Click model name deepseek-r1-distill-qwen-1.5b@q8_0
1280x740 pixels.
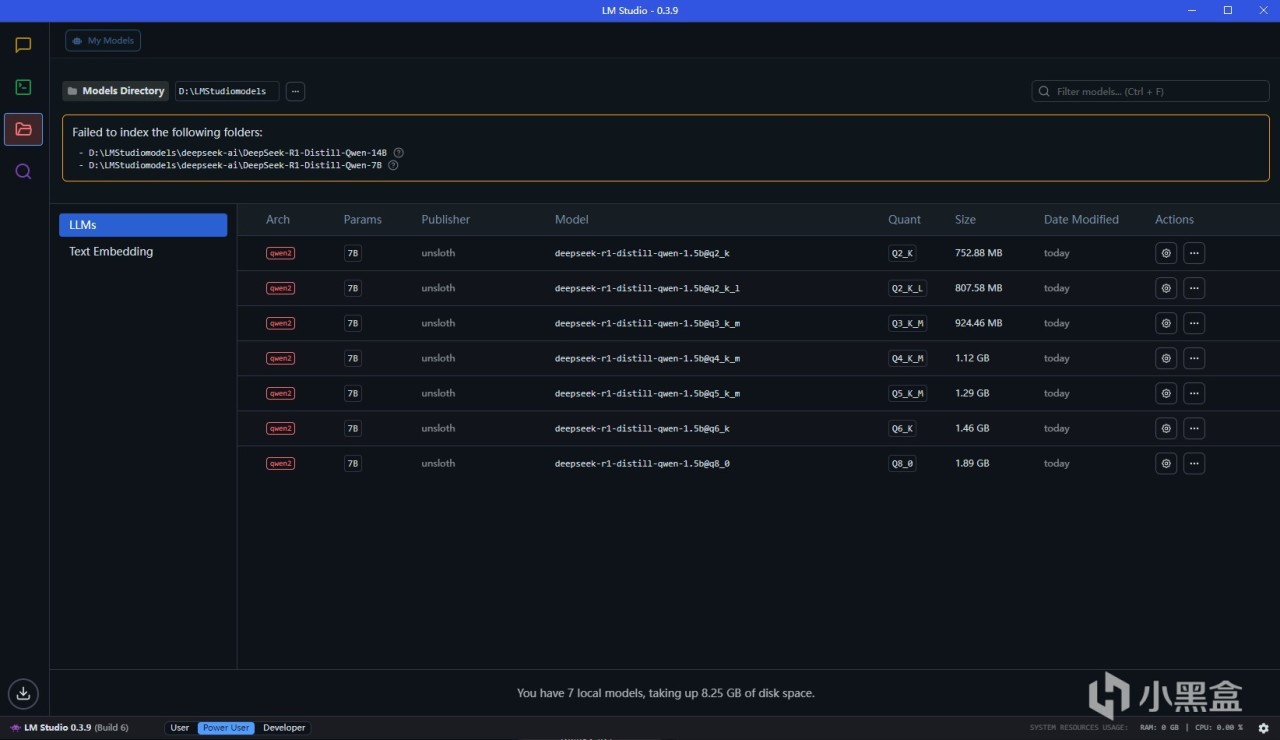pos(642,463)
